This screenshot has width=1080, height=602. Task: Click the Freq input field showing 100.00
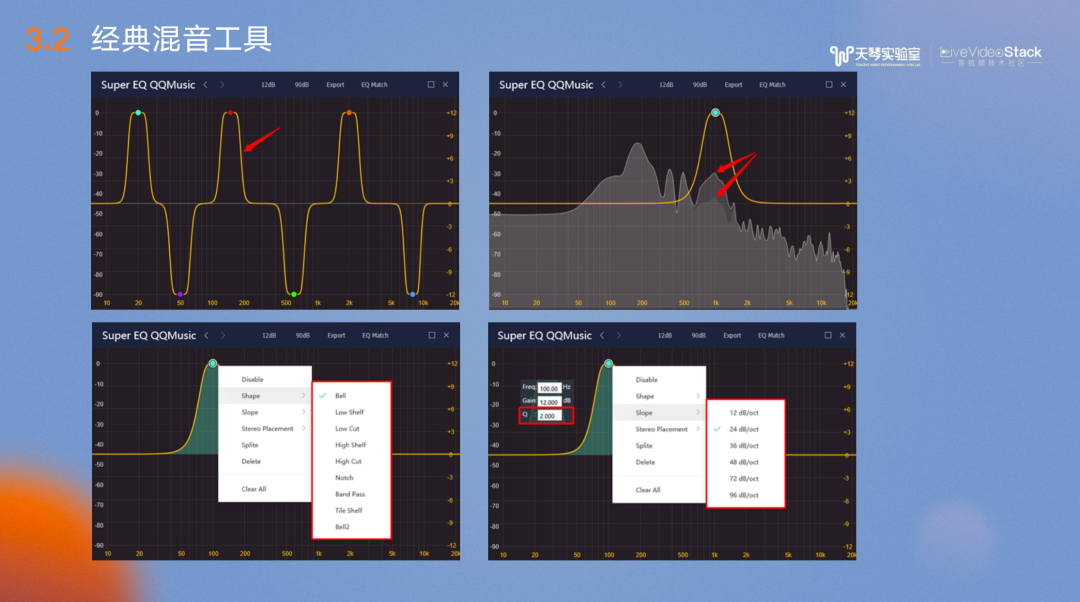[x=549, y=388]
